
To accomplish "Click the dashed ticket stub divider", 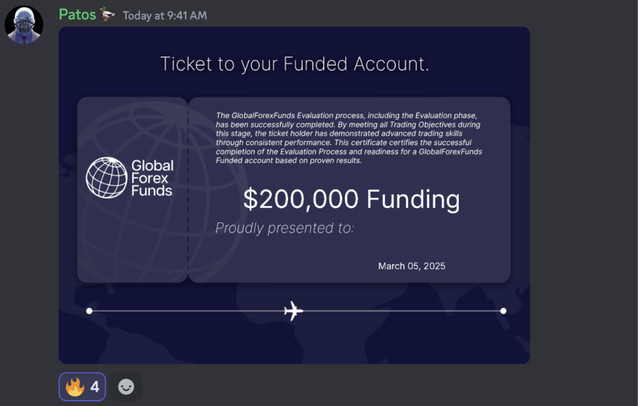I will click(188, 190).
